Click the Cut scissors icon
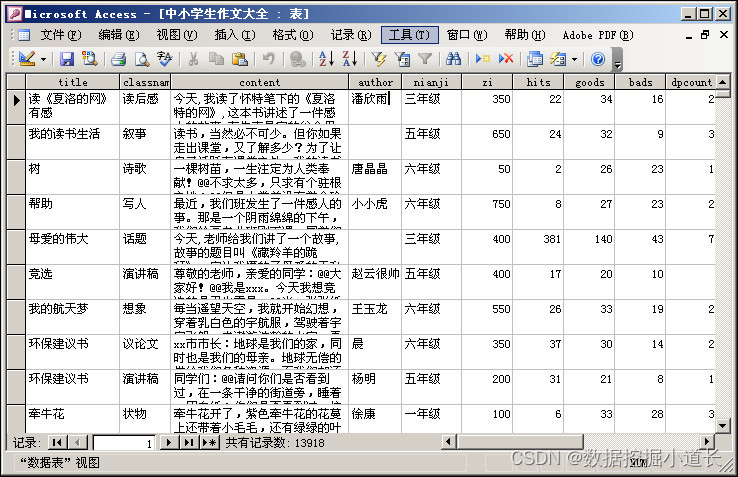 point(193,59)
